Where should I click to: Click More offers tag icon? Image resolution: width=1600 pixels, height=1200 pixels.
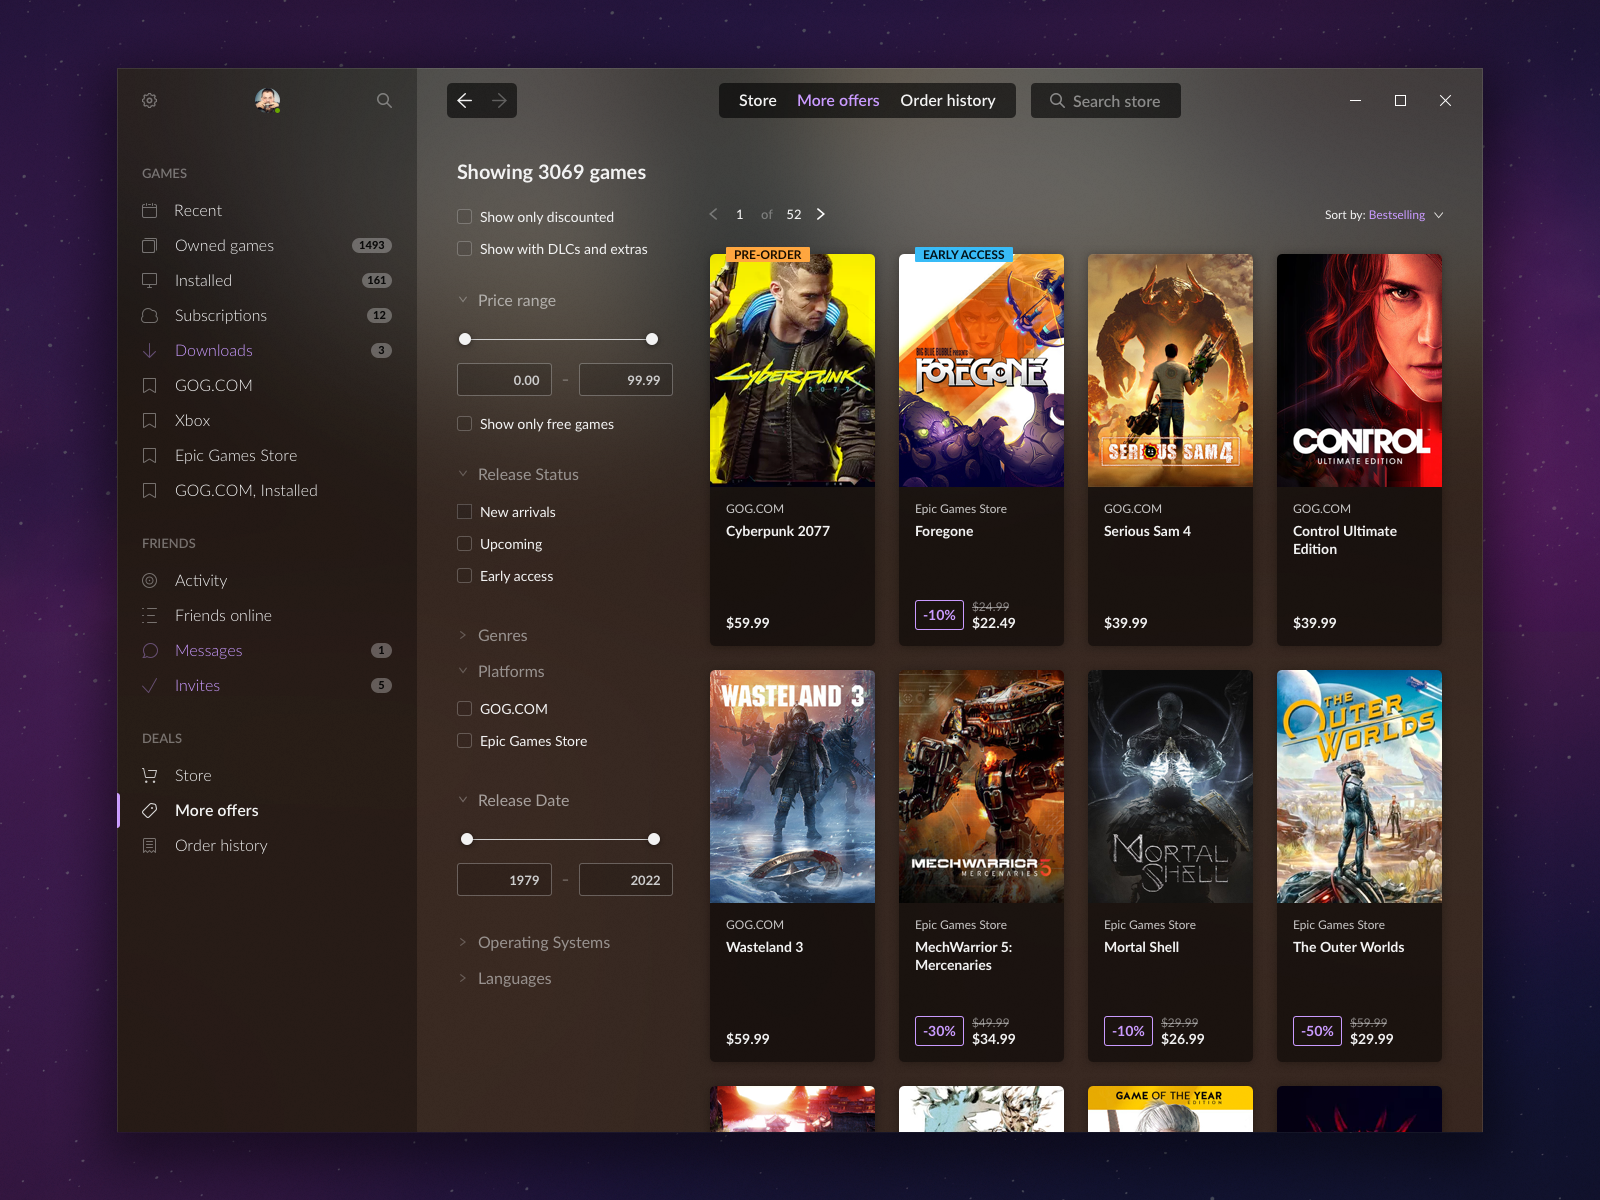(x=150, y=810)
